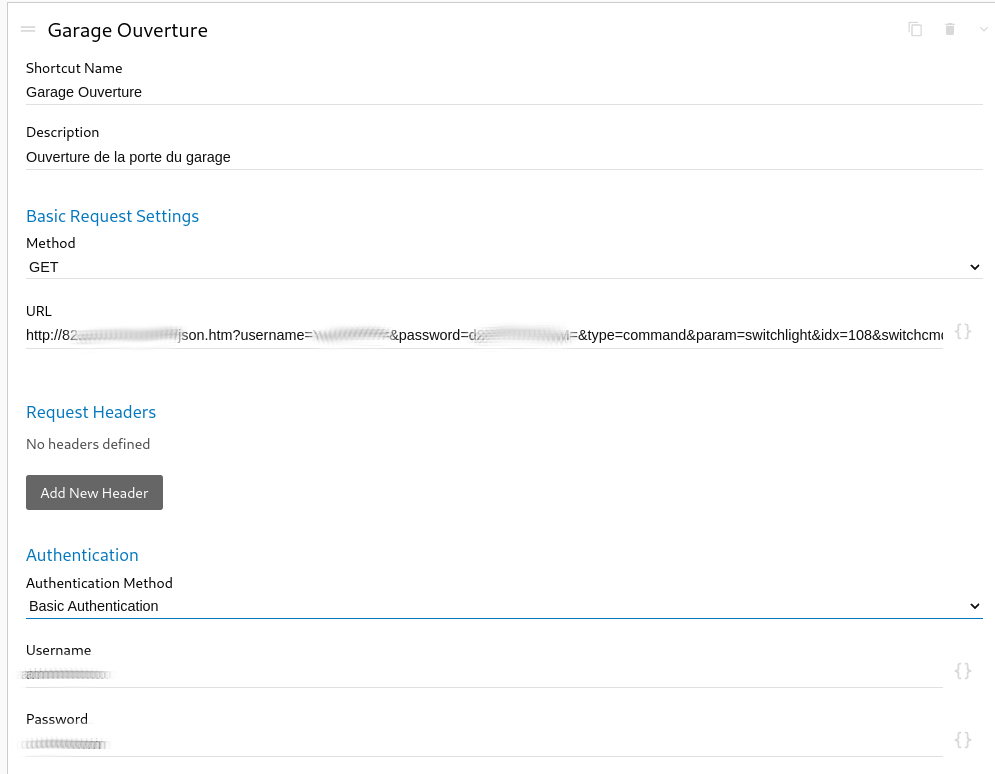
Task: Click the Request Headers section heading
Action: (91, 412)
